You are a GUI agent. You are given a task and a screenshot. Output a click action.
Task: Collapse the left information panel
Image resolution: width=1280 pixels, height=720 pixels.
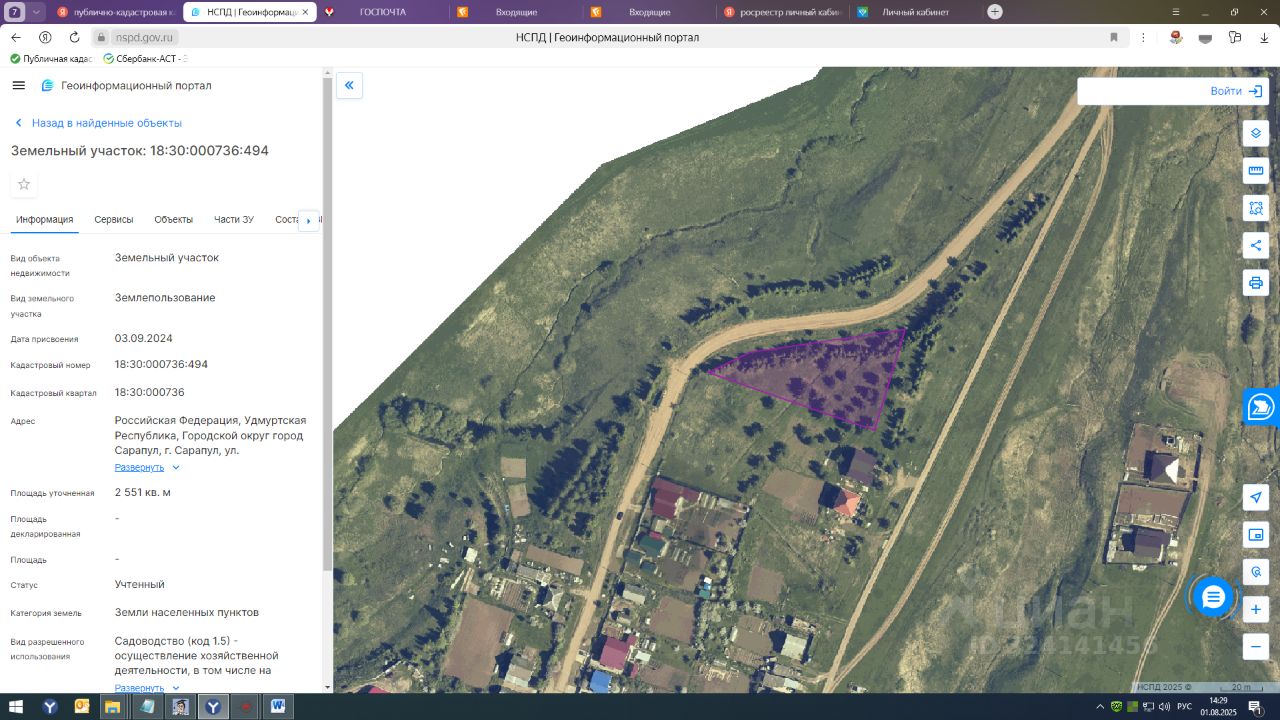tap(349, 86)
